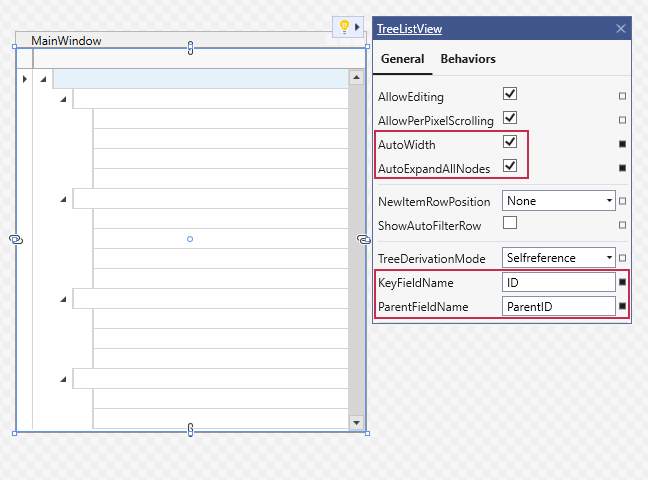Open the smart tag arrow beside lightbulb
The image size is (648, 480).
click(357, 27)
